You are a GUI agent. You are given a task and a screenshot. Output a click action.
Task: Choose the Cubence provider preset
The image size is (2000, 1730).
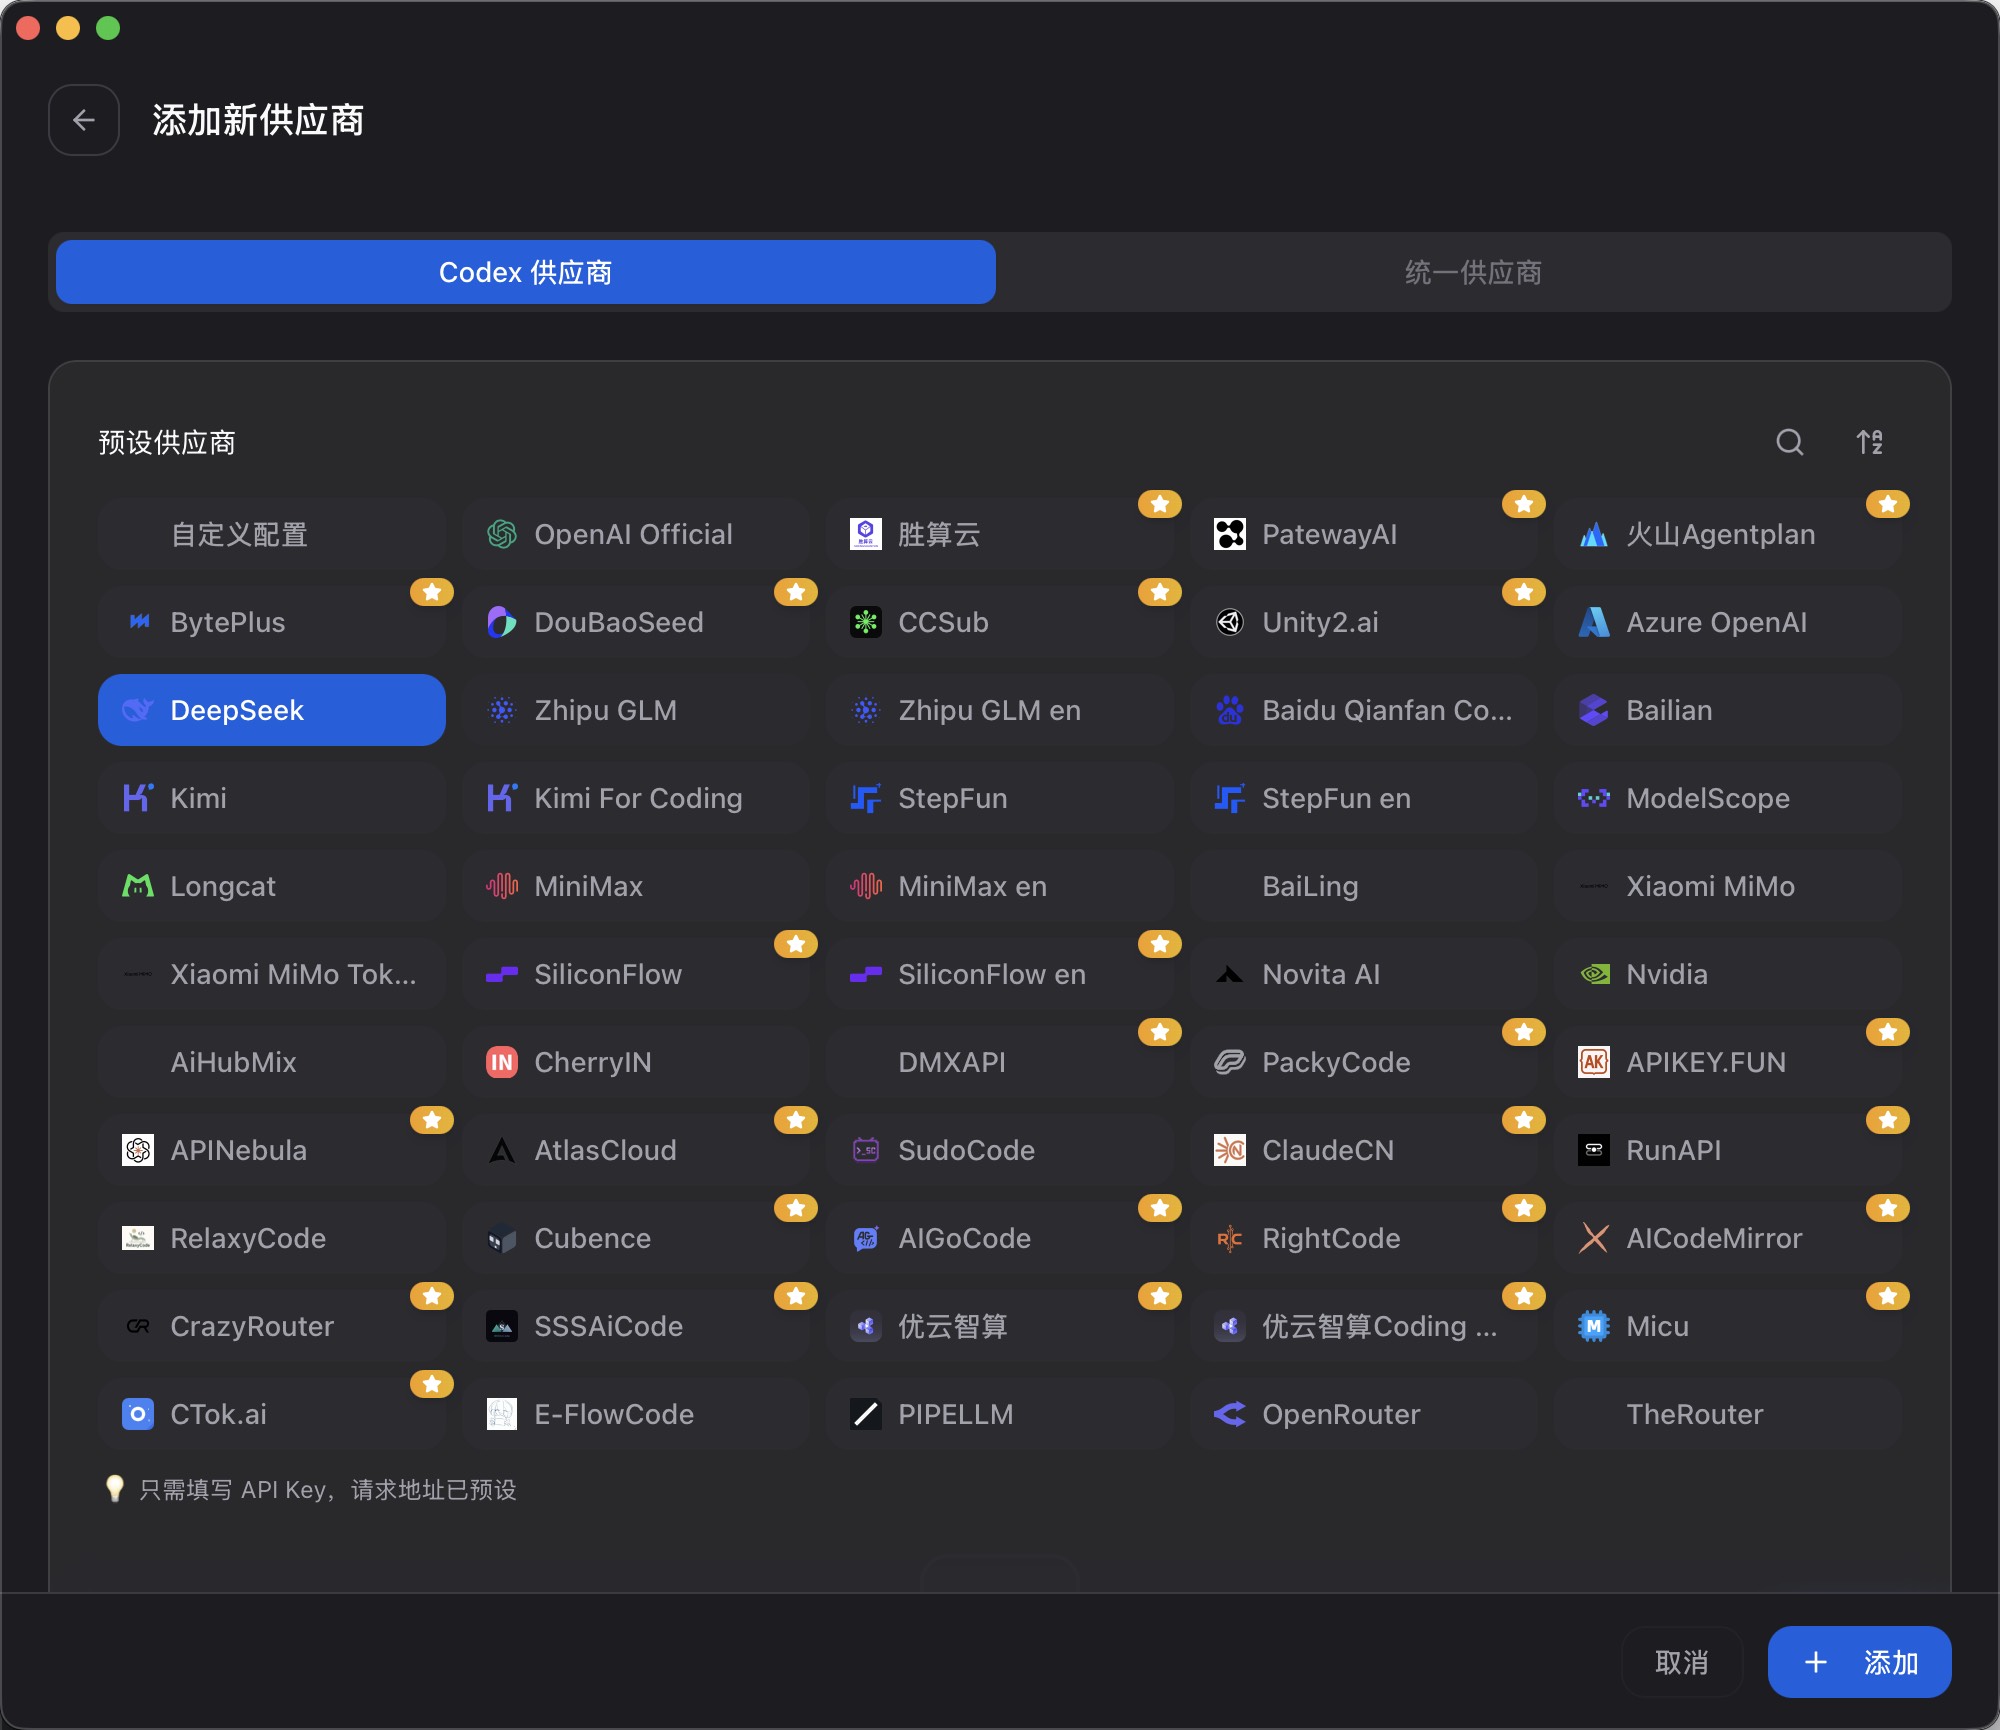(x=636, y=1238)
